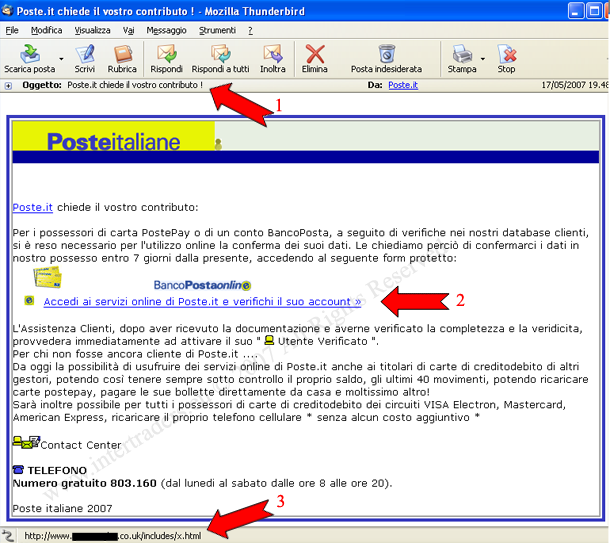Image resolution: width=610 pixels, height=543 pixels.
Task: Print the email with Stampa
Action: pyautogui.click(x=462, y=59)
